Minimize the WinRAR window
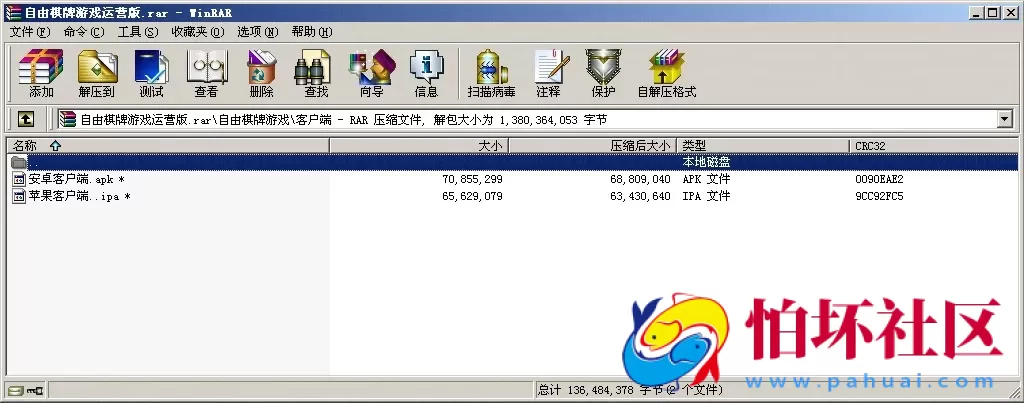Viewport: 1024px width, 403px height. 976,12
